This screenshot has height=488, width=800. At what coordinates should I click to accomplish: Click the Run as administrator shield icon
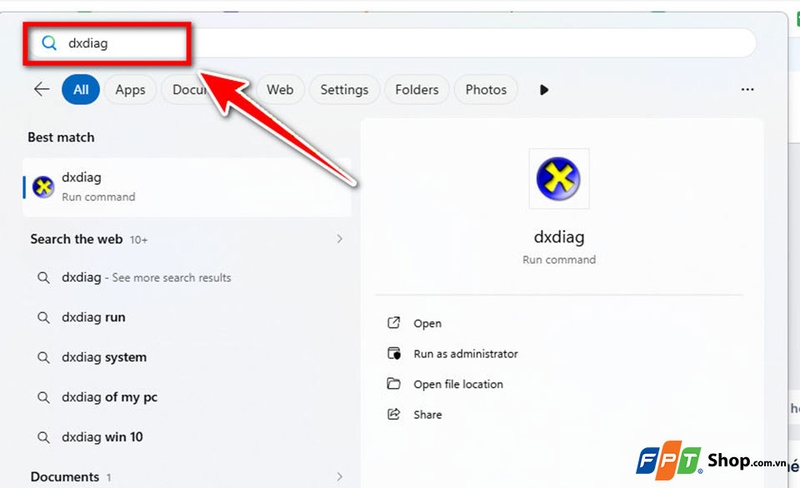(x=394, y=353)
